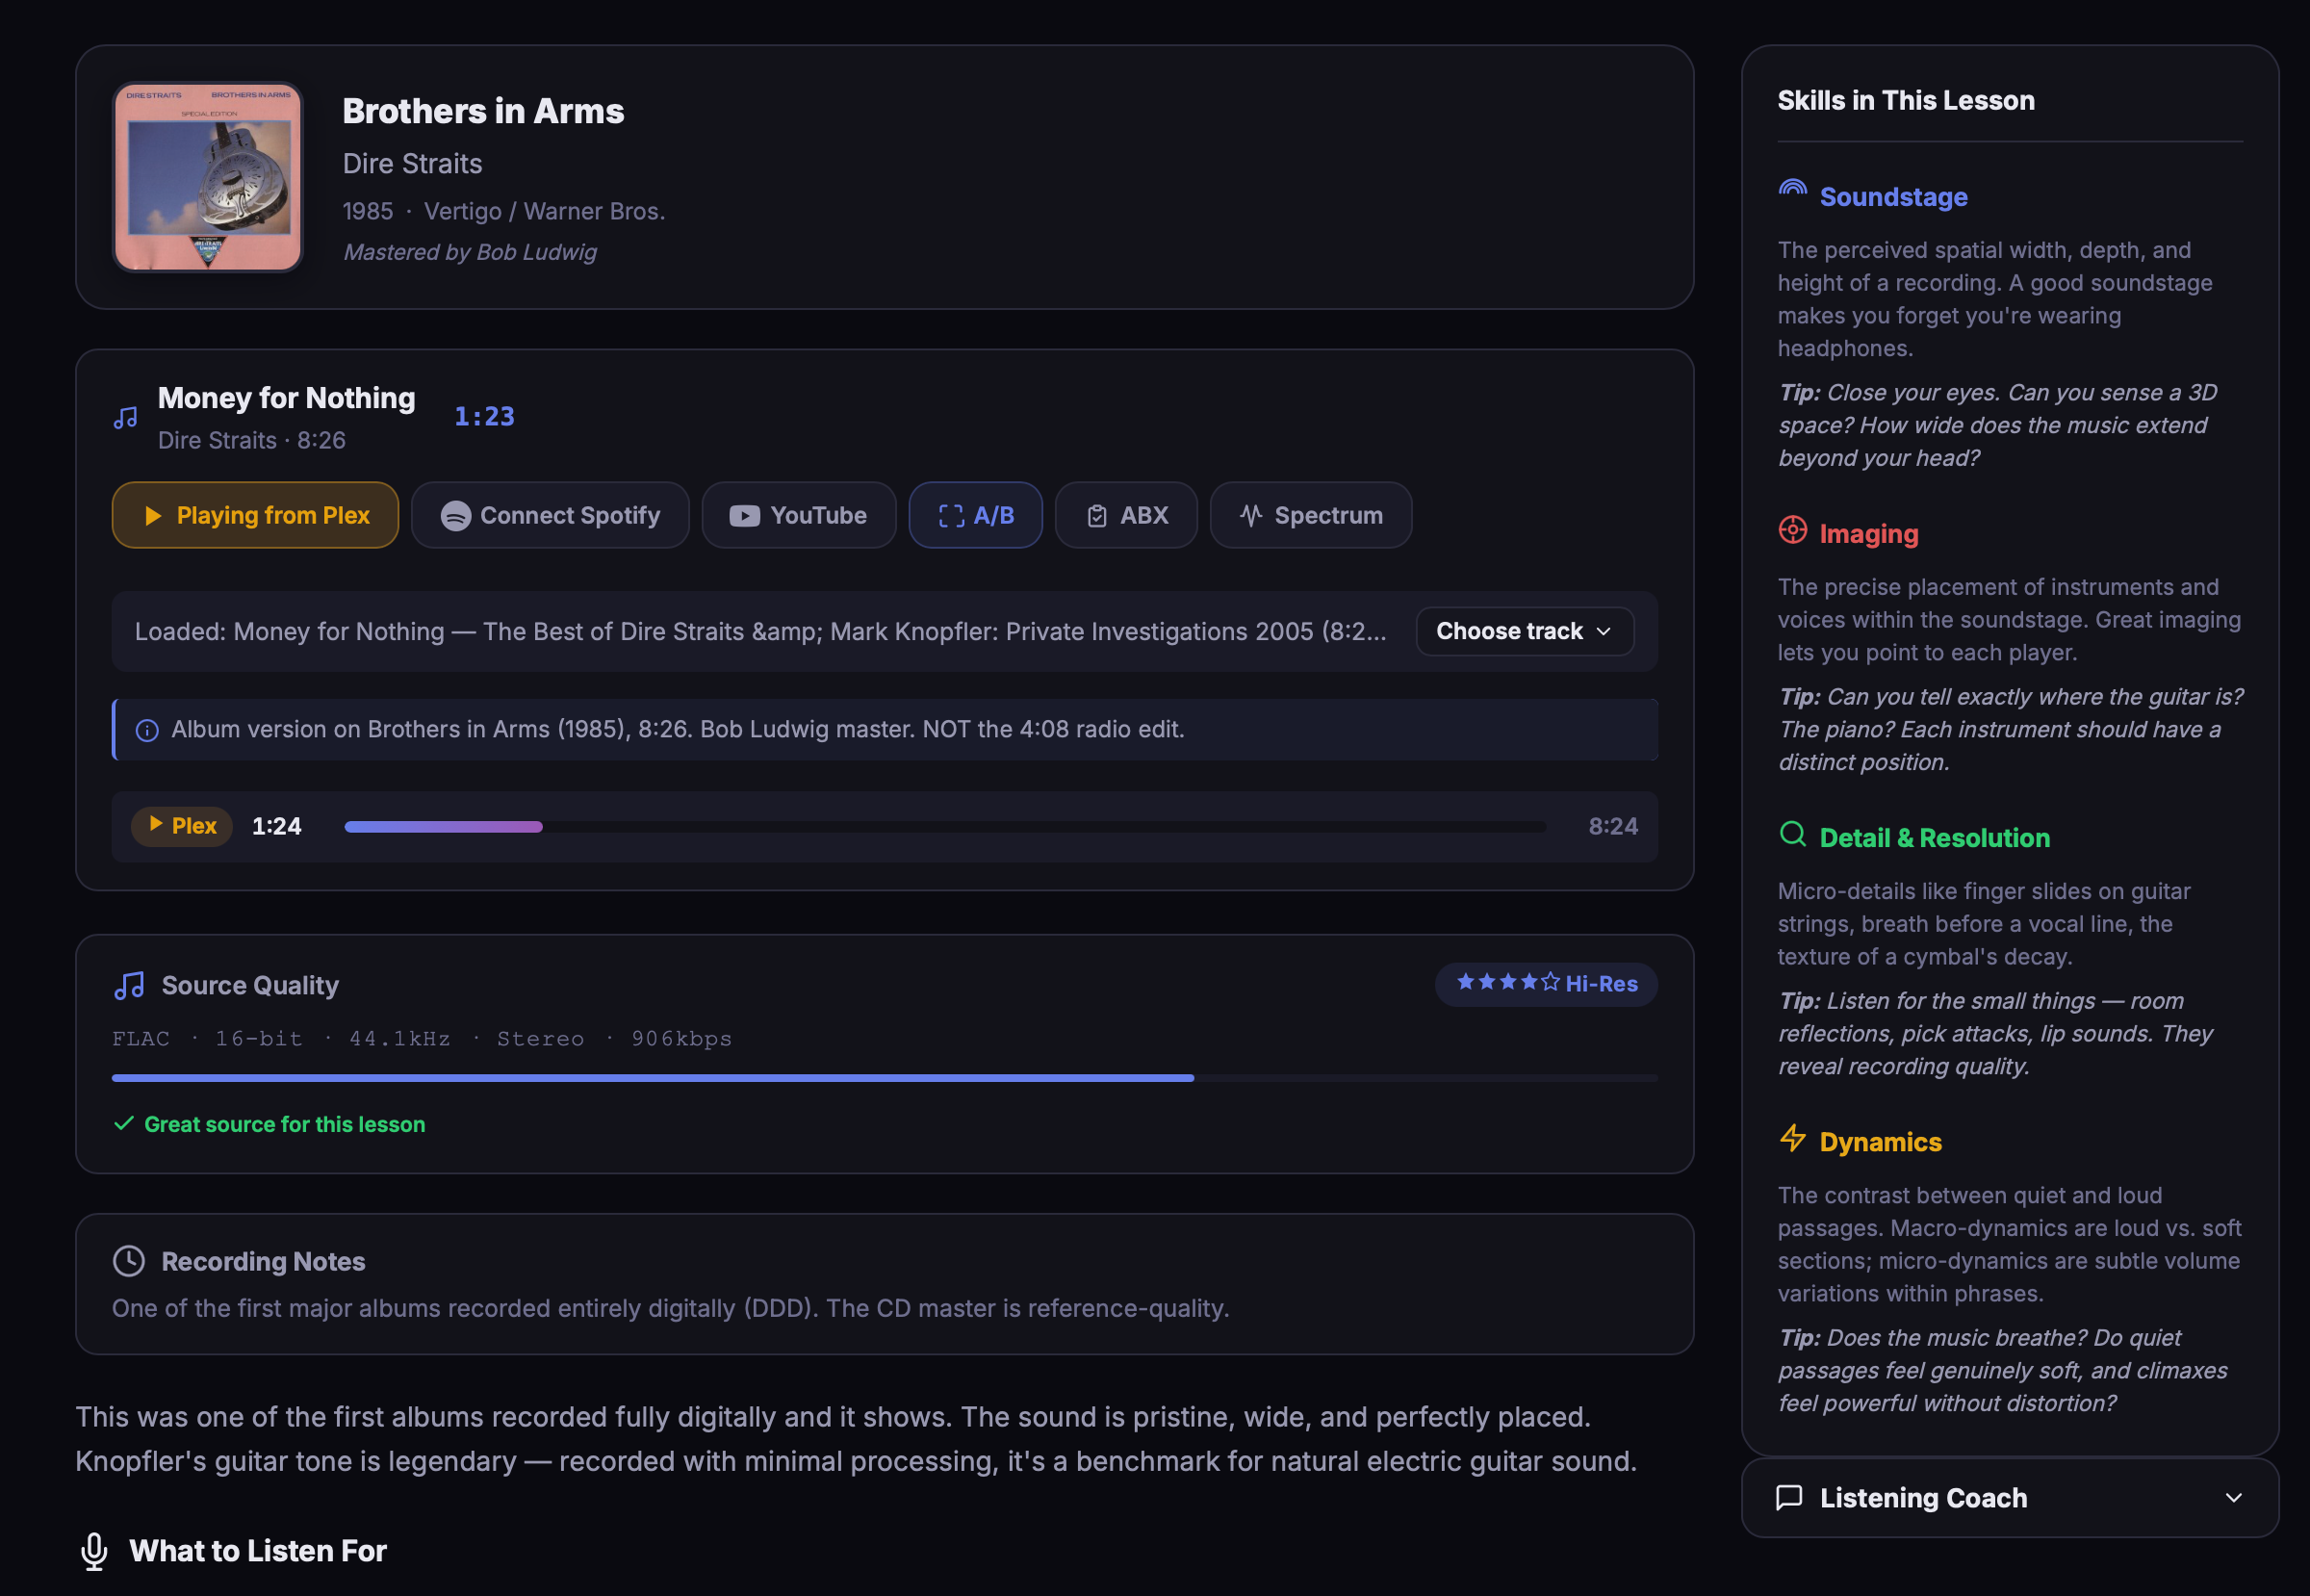Click the Plex play badge in player
The image size is (2310, 1596).
(x=182, y=826)
